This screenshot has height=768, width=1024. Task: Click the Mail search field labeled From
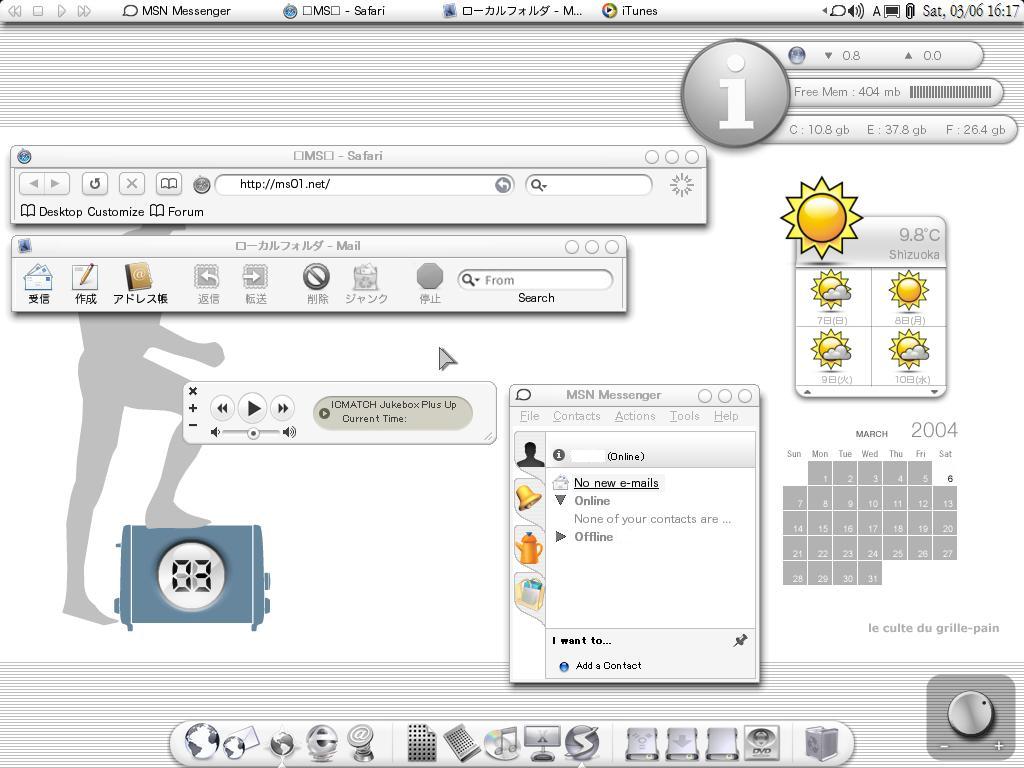tap(536, 280)
